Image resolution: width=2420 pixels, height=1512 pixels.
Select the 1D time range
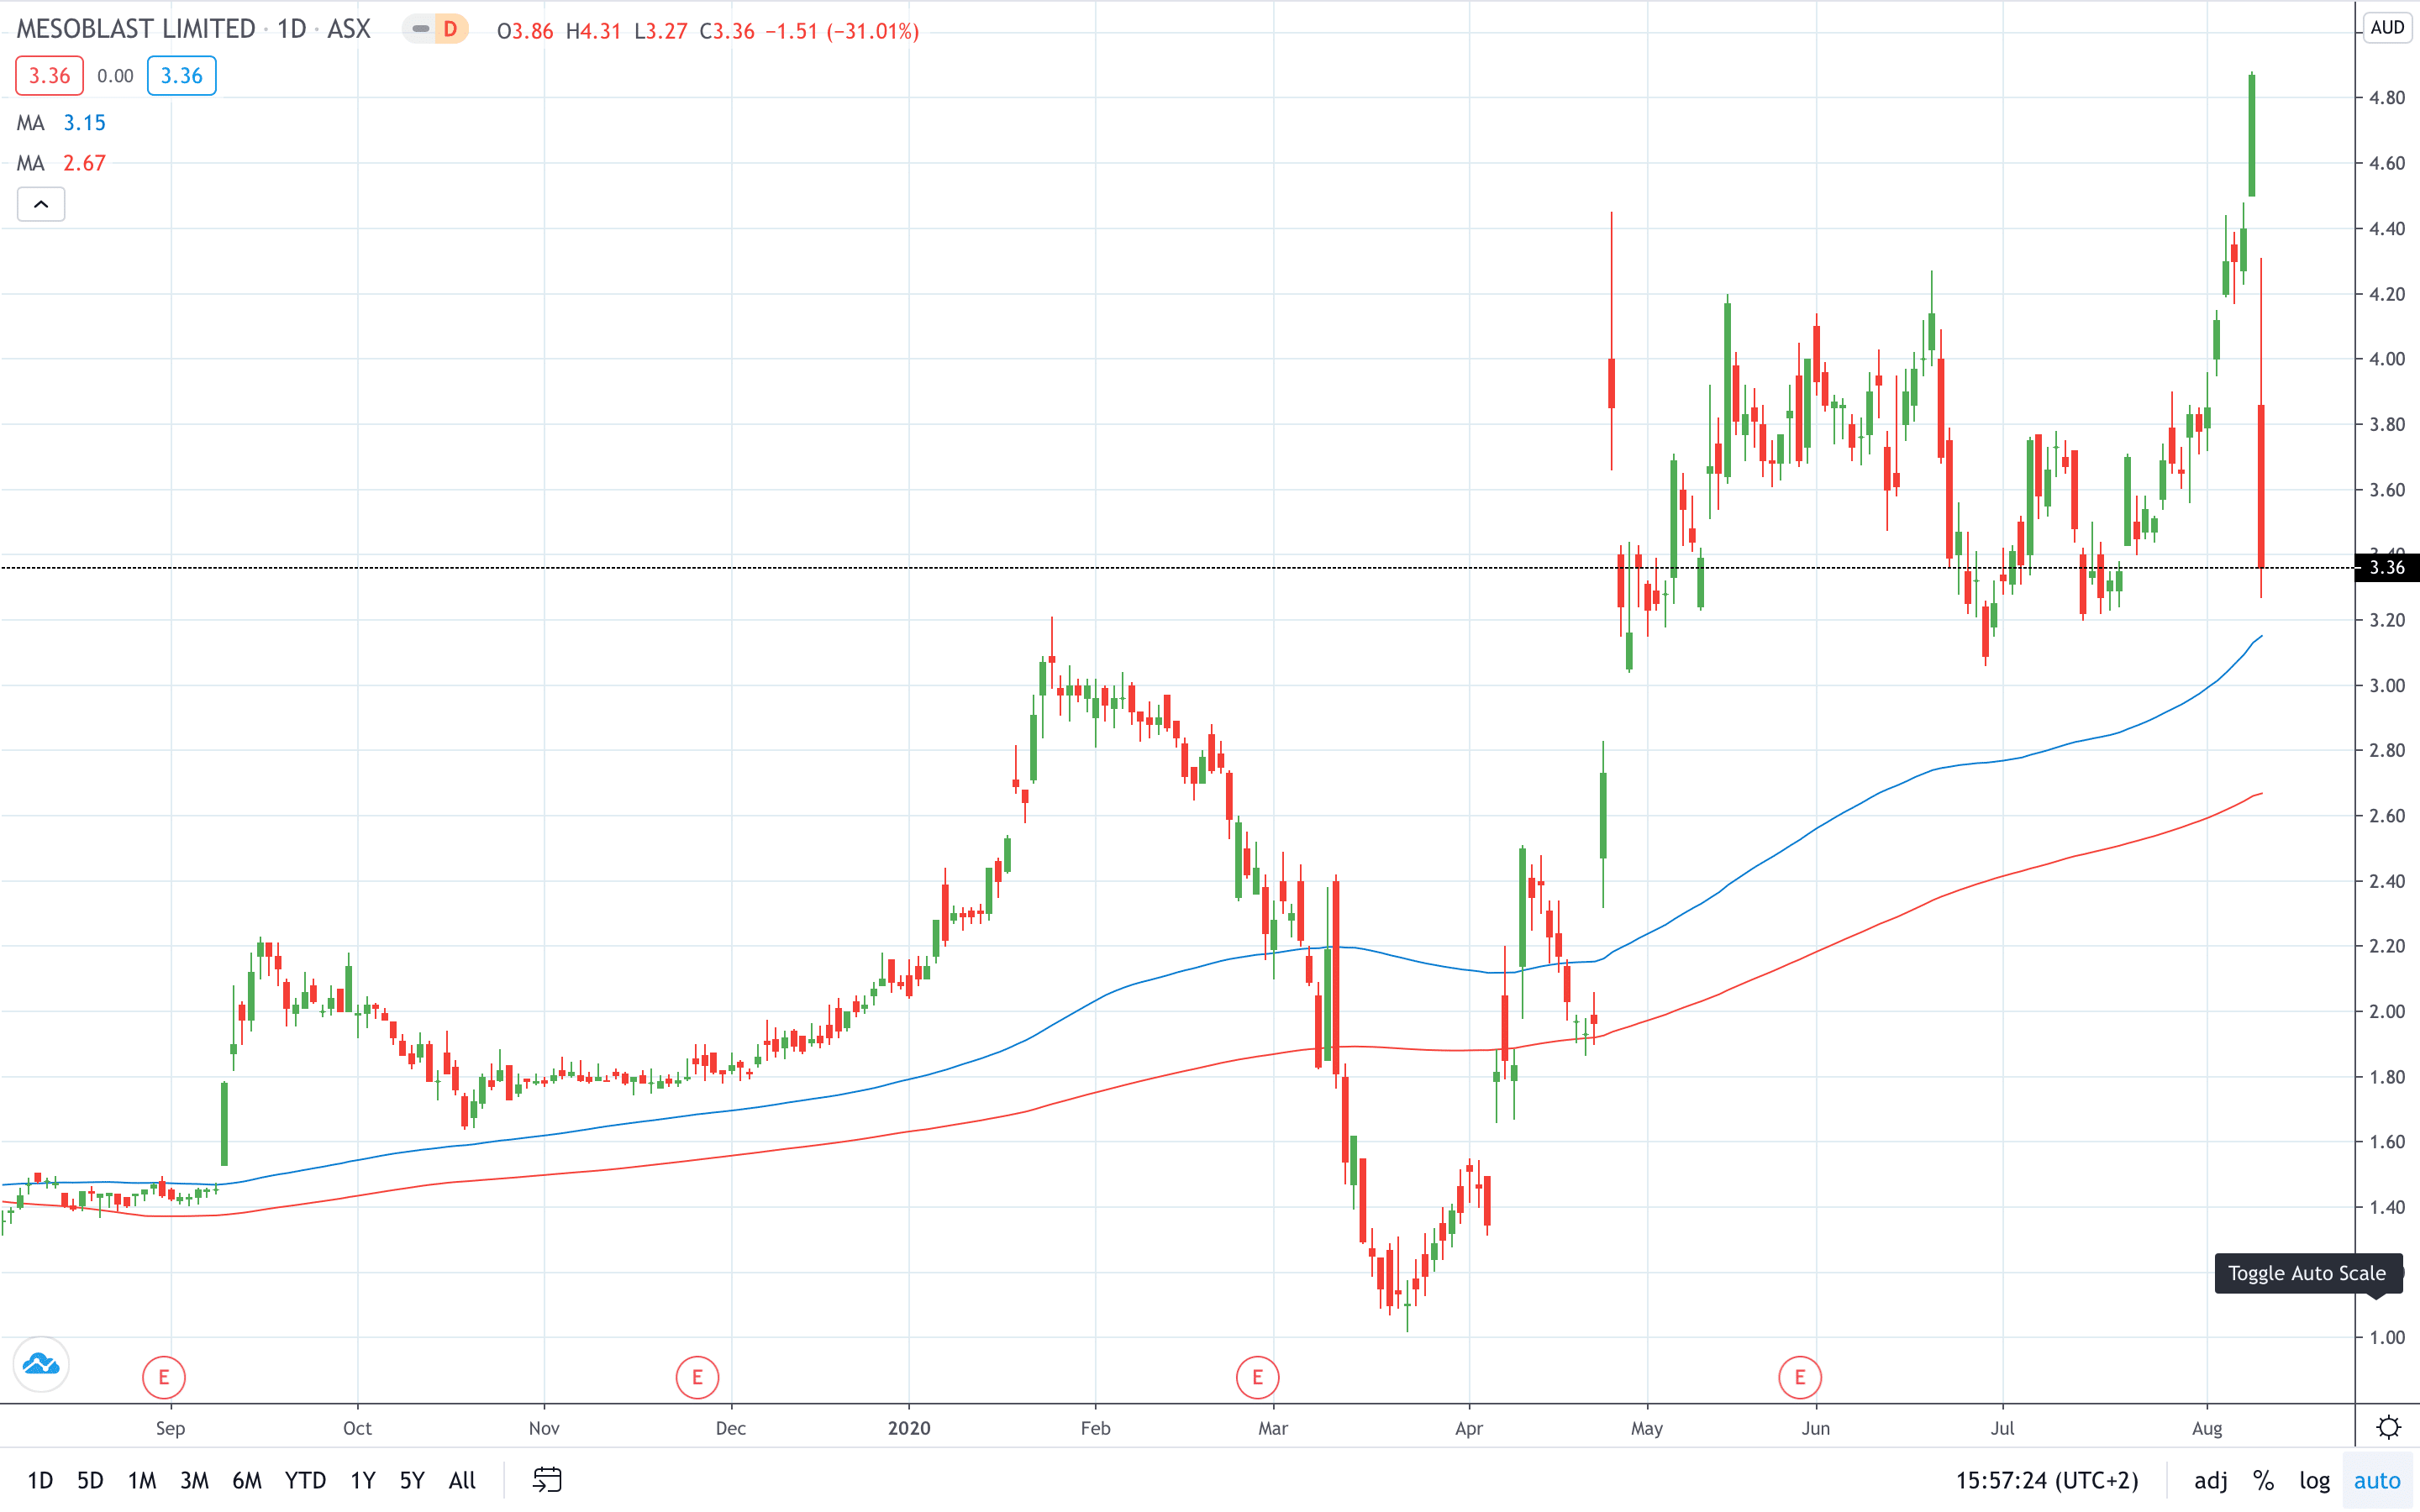pyautogui.click(x=40, y=1480)
